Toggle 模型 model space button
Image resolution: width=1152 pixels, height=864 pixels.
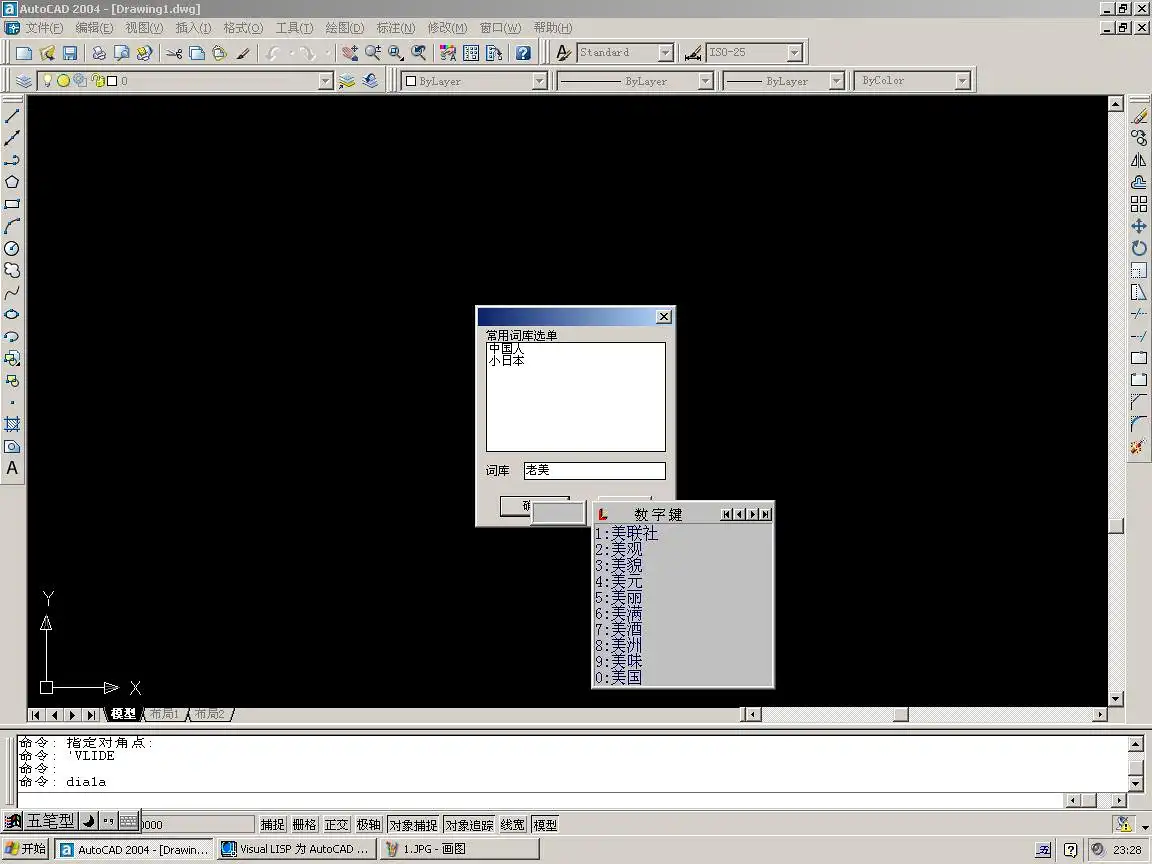545,825
